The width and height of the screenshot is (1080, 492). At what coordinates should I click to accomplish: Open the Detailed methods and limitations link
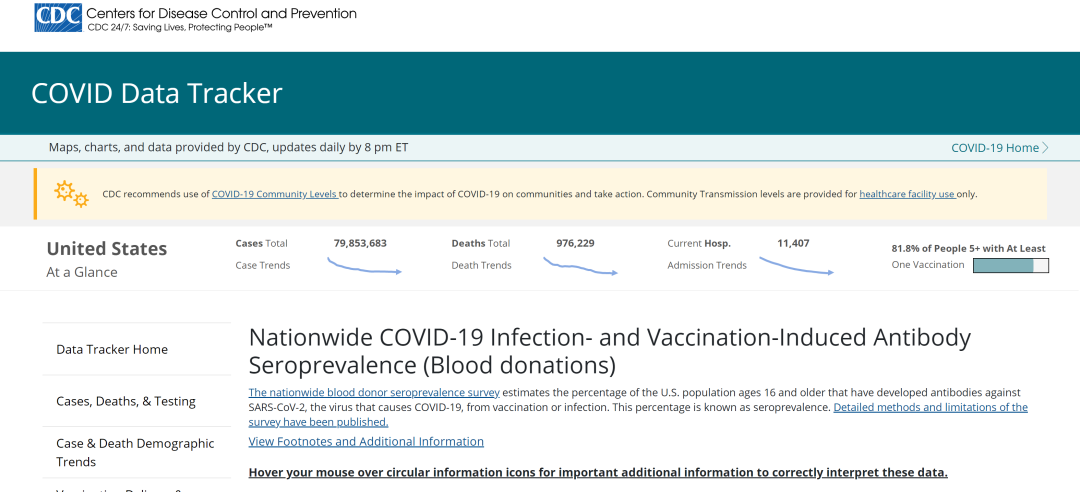930,407
